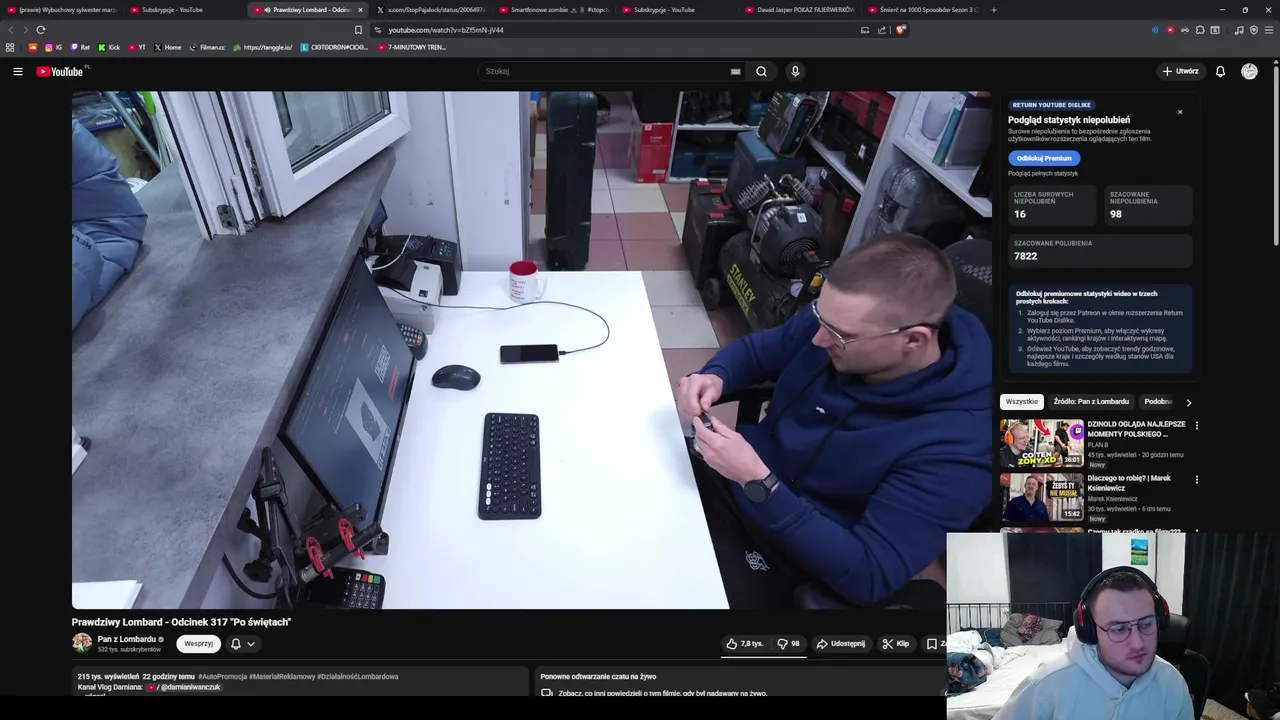Click Pan z Lombardu channel name
1280x720 pixels.
[127, 639]
